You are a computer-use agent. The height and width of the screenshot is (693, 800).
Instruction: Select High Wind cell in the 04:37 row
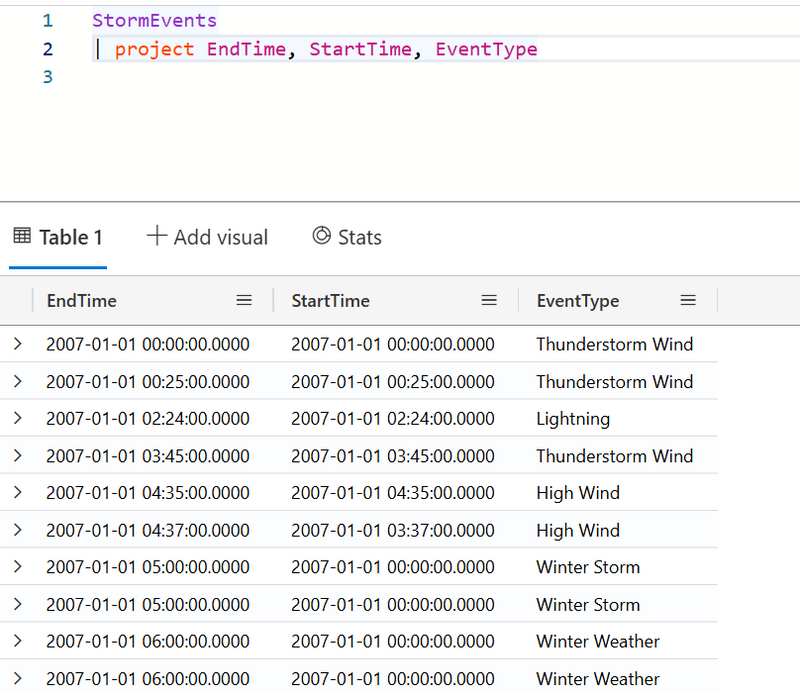click(x=578, y=531)
